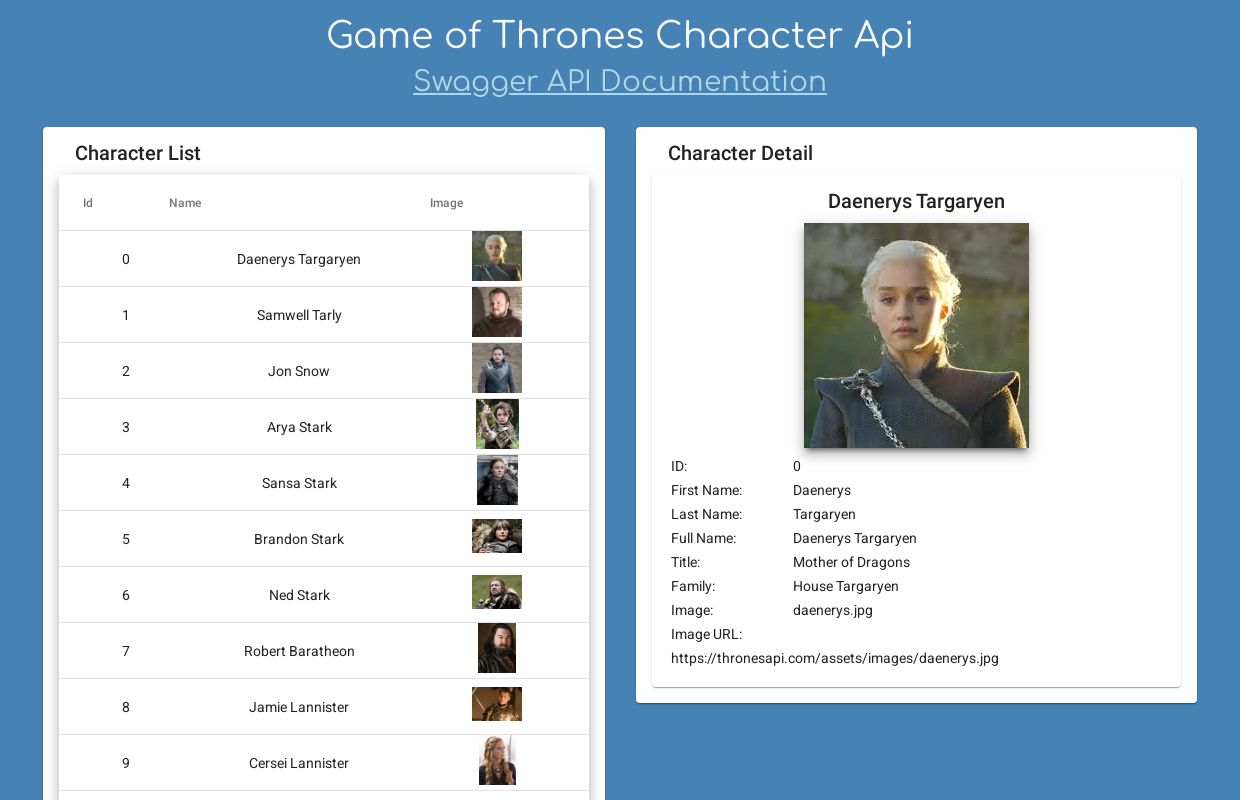Click the First Name value Daenerys
The image size is (1240, 800).
pos(822,490)
